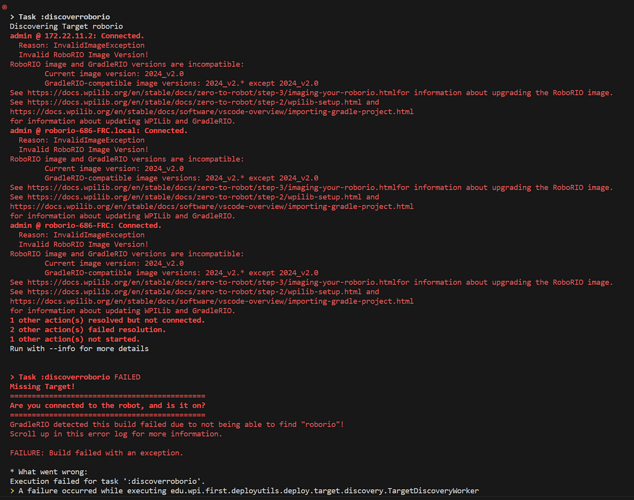
Task: Open third imaging-your-roborio.html link
Action: point(212,282)
